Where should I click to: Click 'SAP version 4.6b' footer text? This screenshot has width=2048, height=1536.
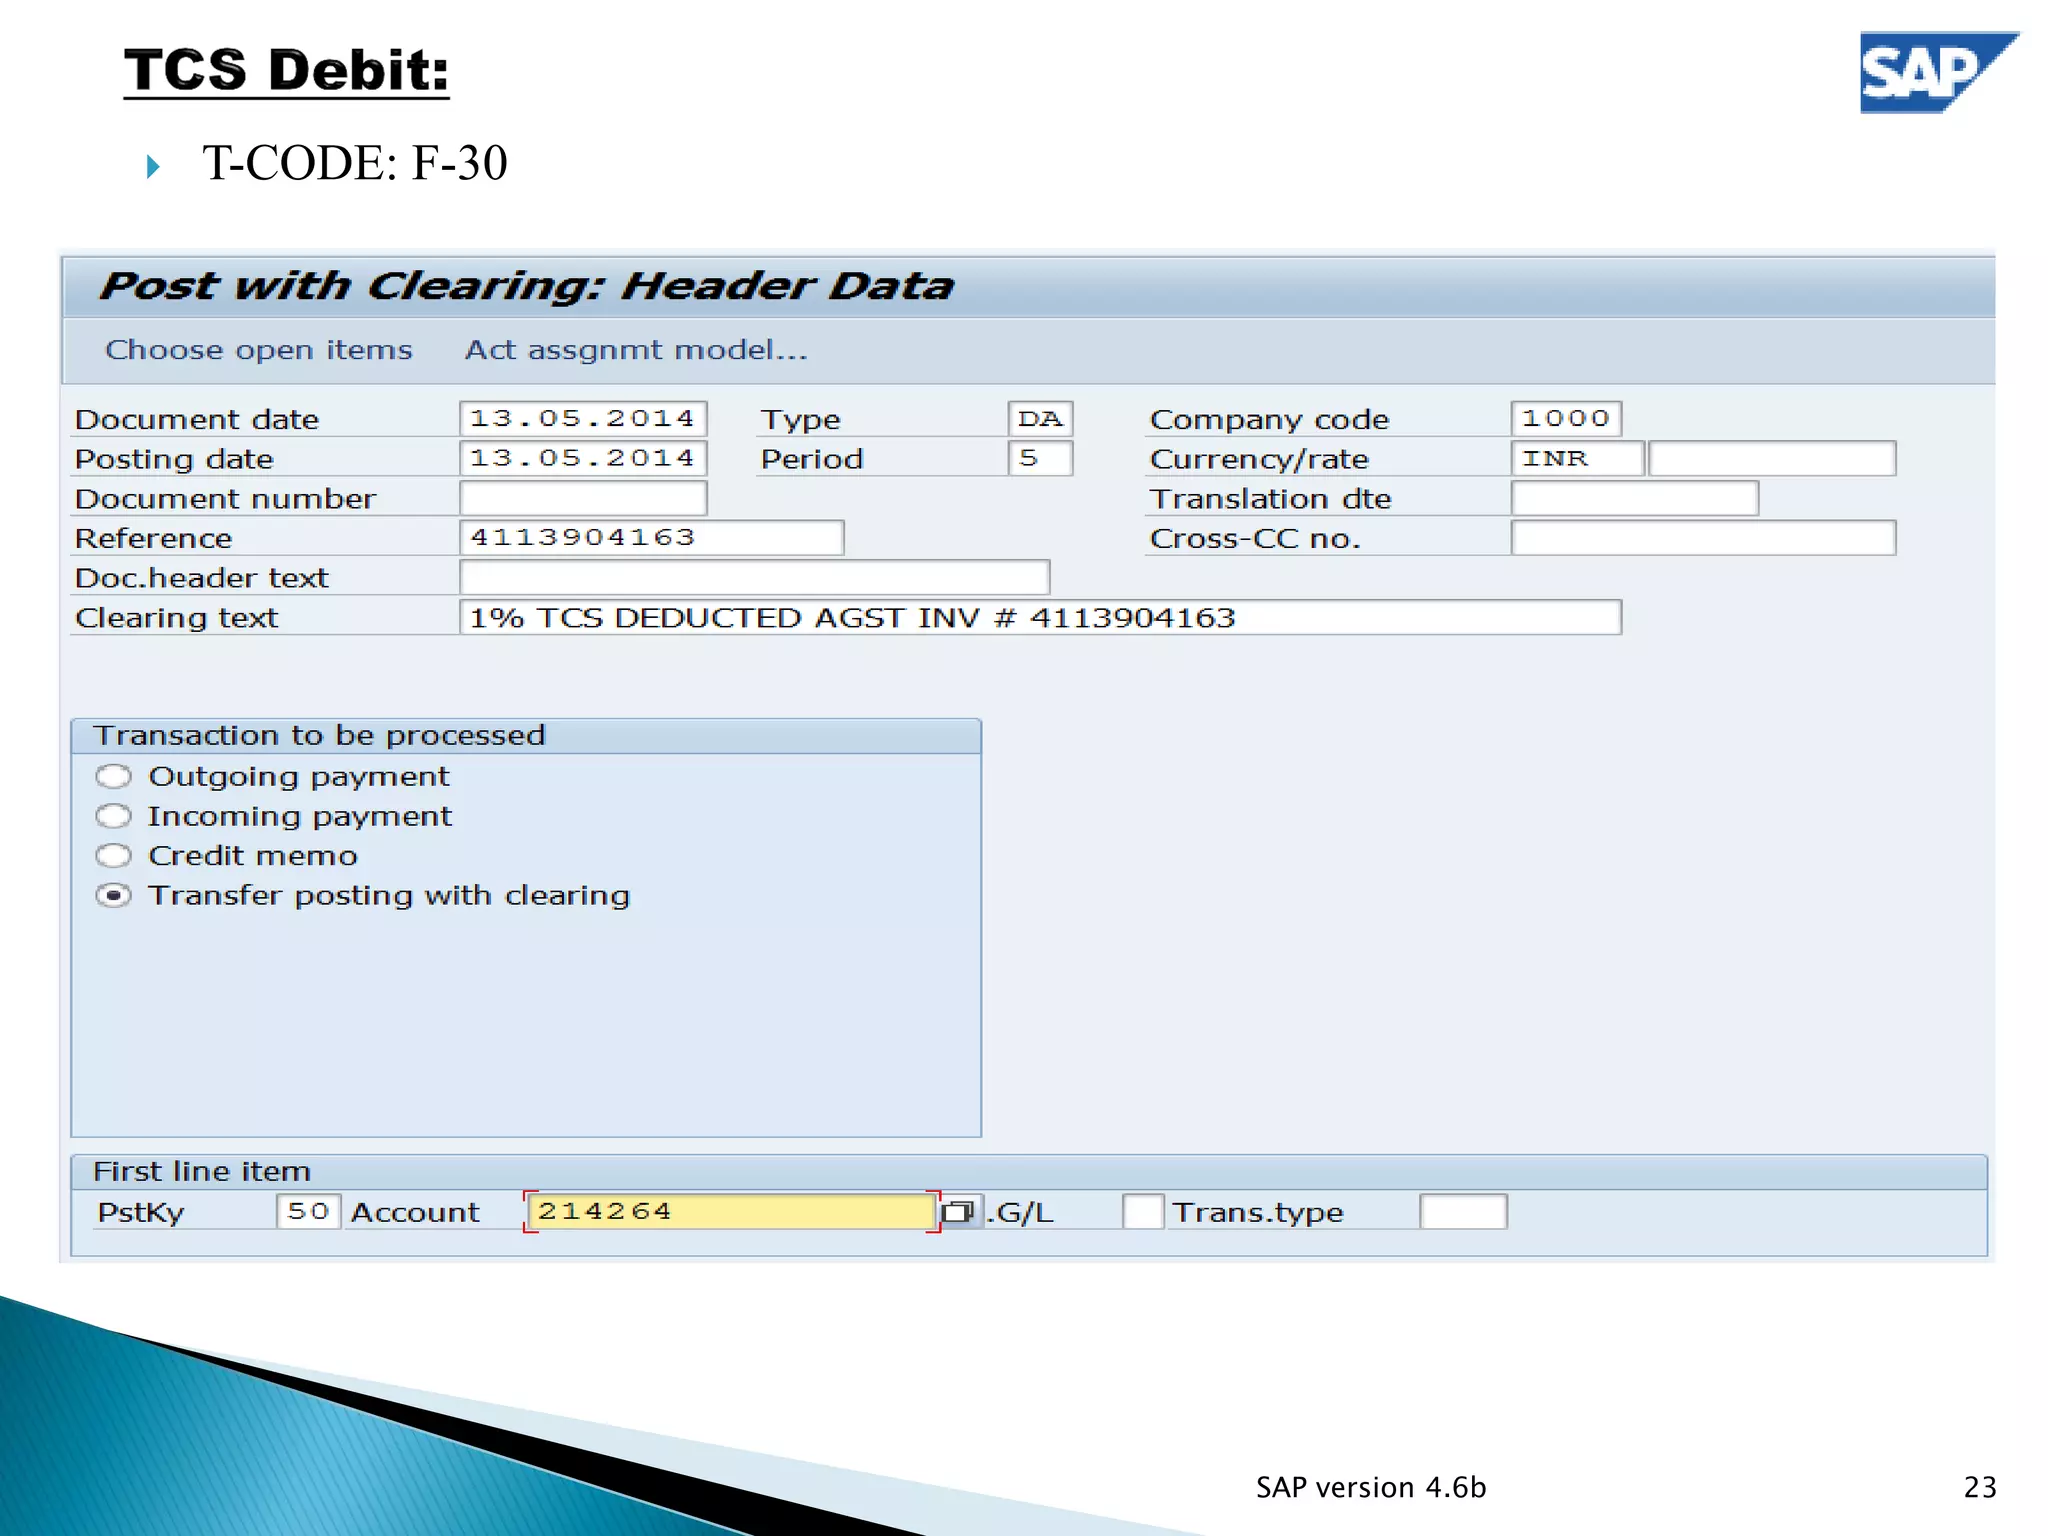[x=1371, y=1487]
